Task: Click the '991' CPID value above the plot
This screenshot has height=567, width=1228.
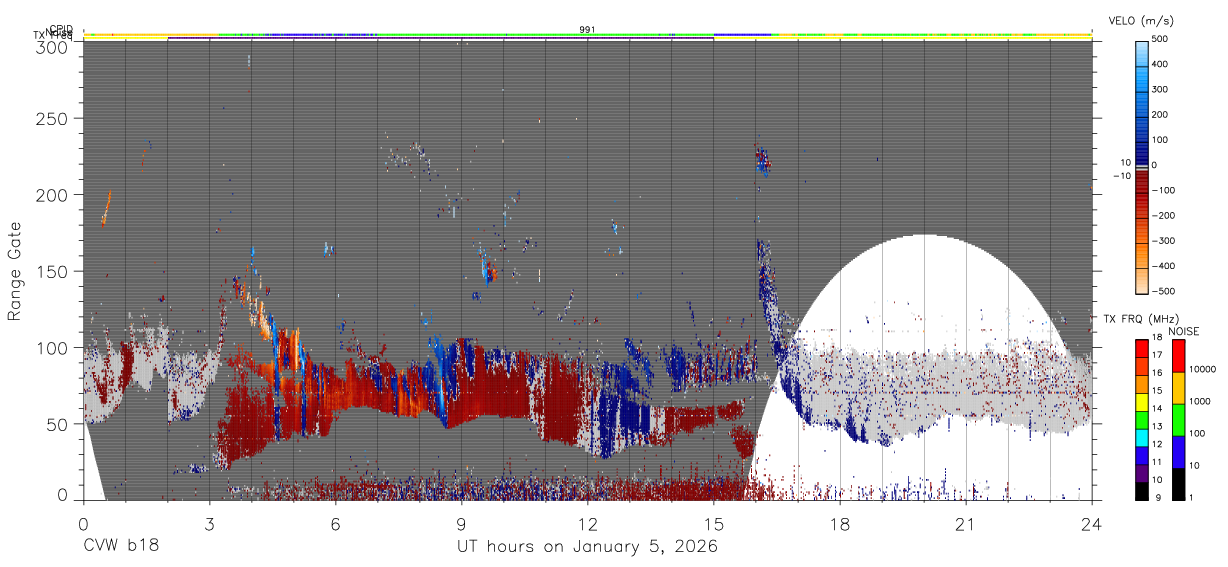Action: [x=587, y=30]
